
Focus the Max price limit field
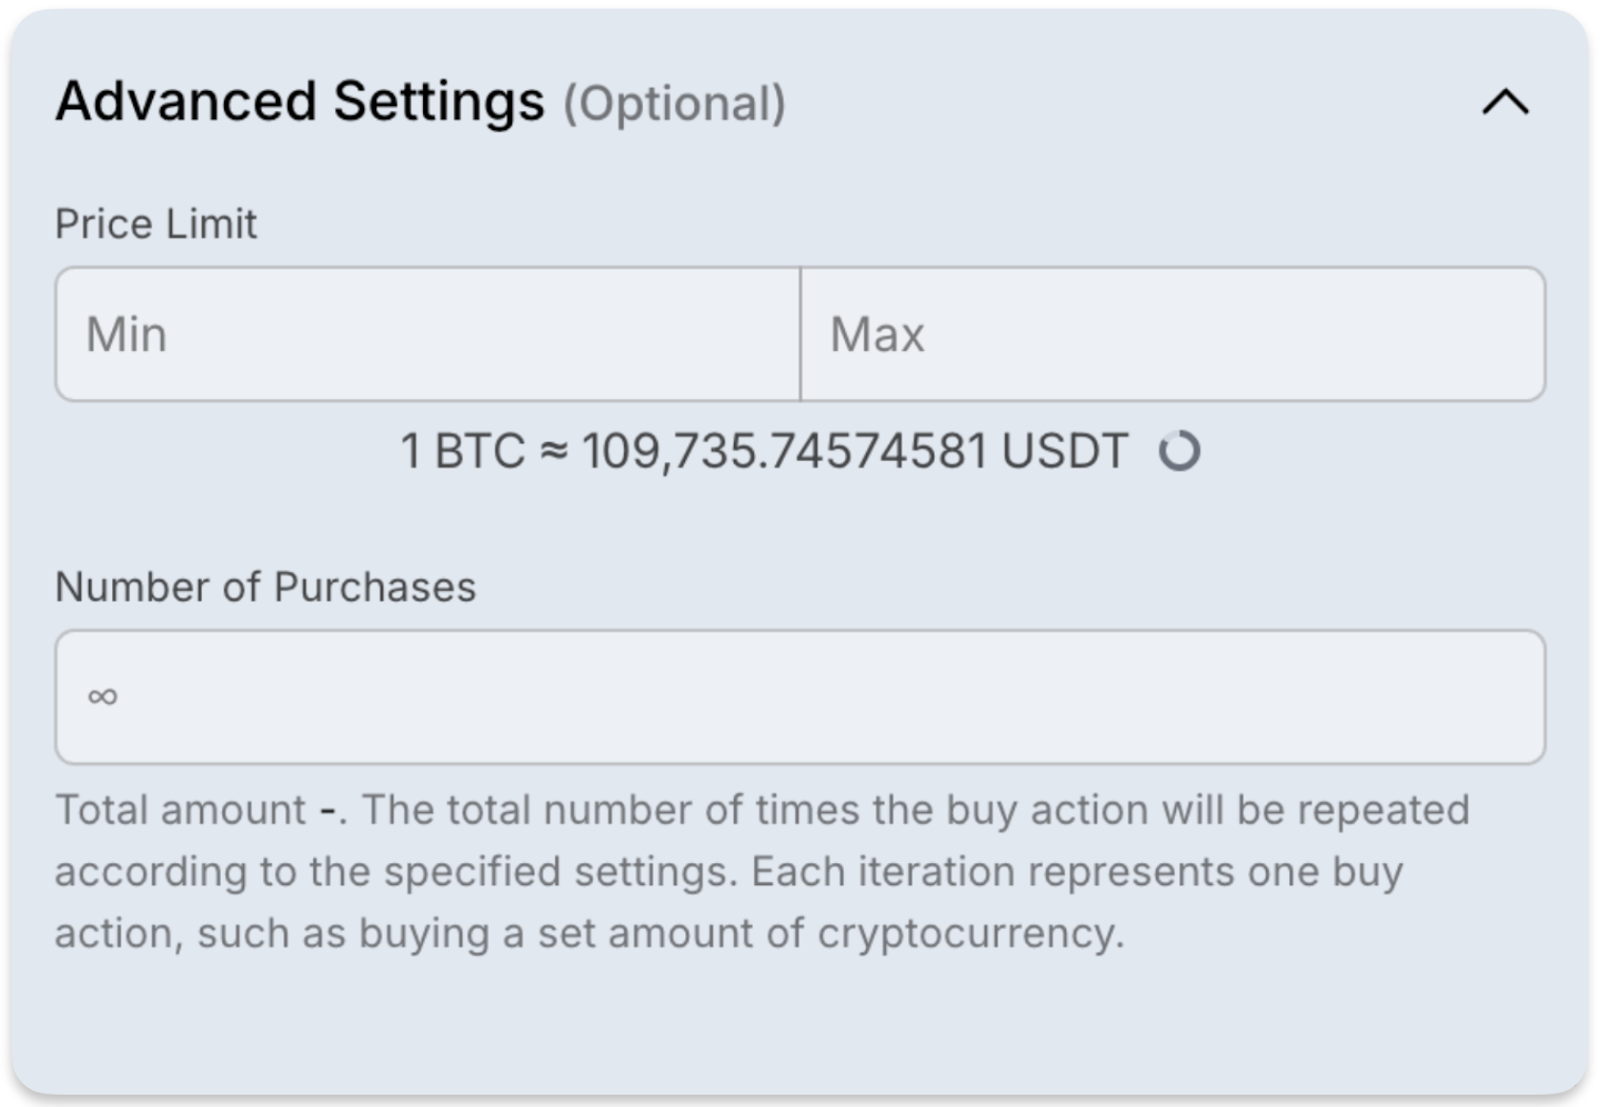click(x=1173, y=334)
